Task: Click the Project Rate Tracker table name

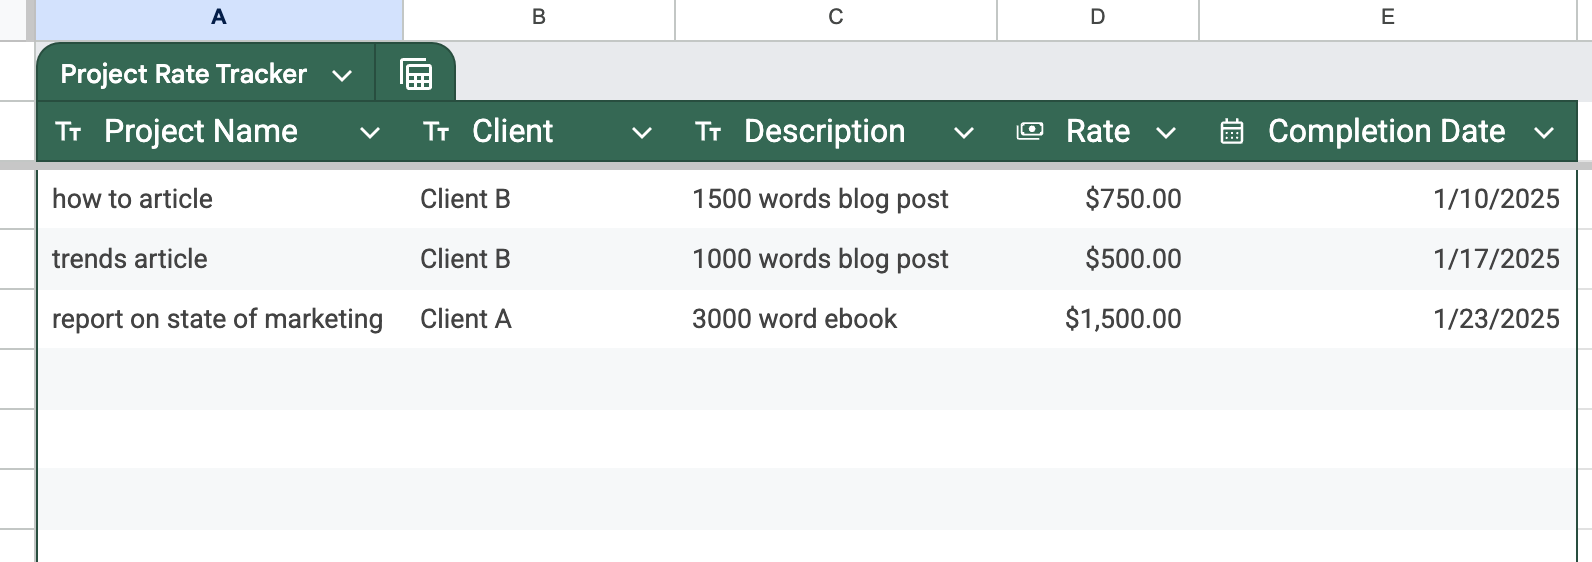Action: tap(183, 74)
